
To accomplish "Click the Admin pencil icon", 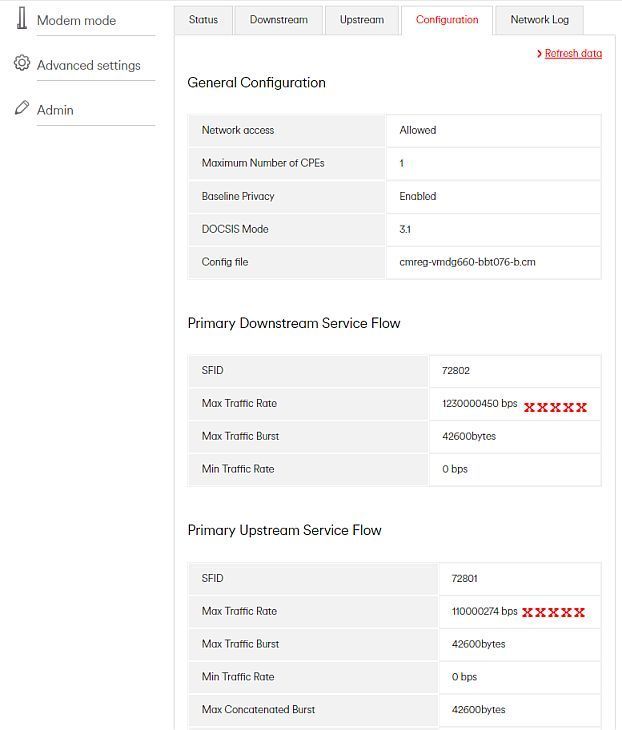I will pos(21,108).
